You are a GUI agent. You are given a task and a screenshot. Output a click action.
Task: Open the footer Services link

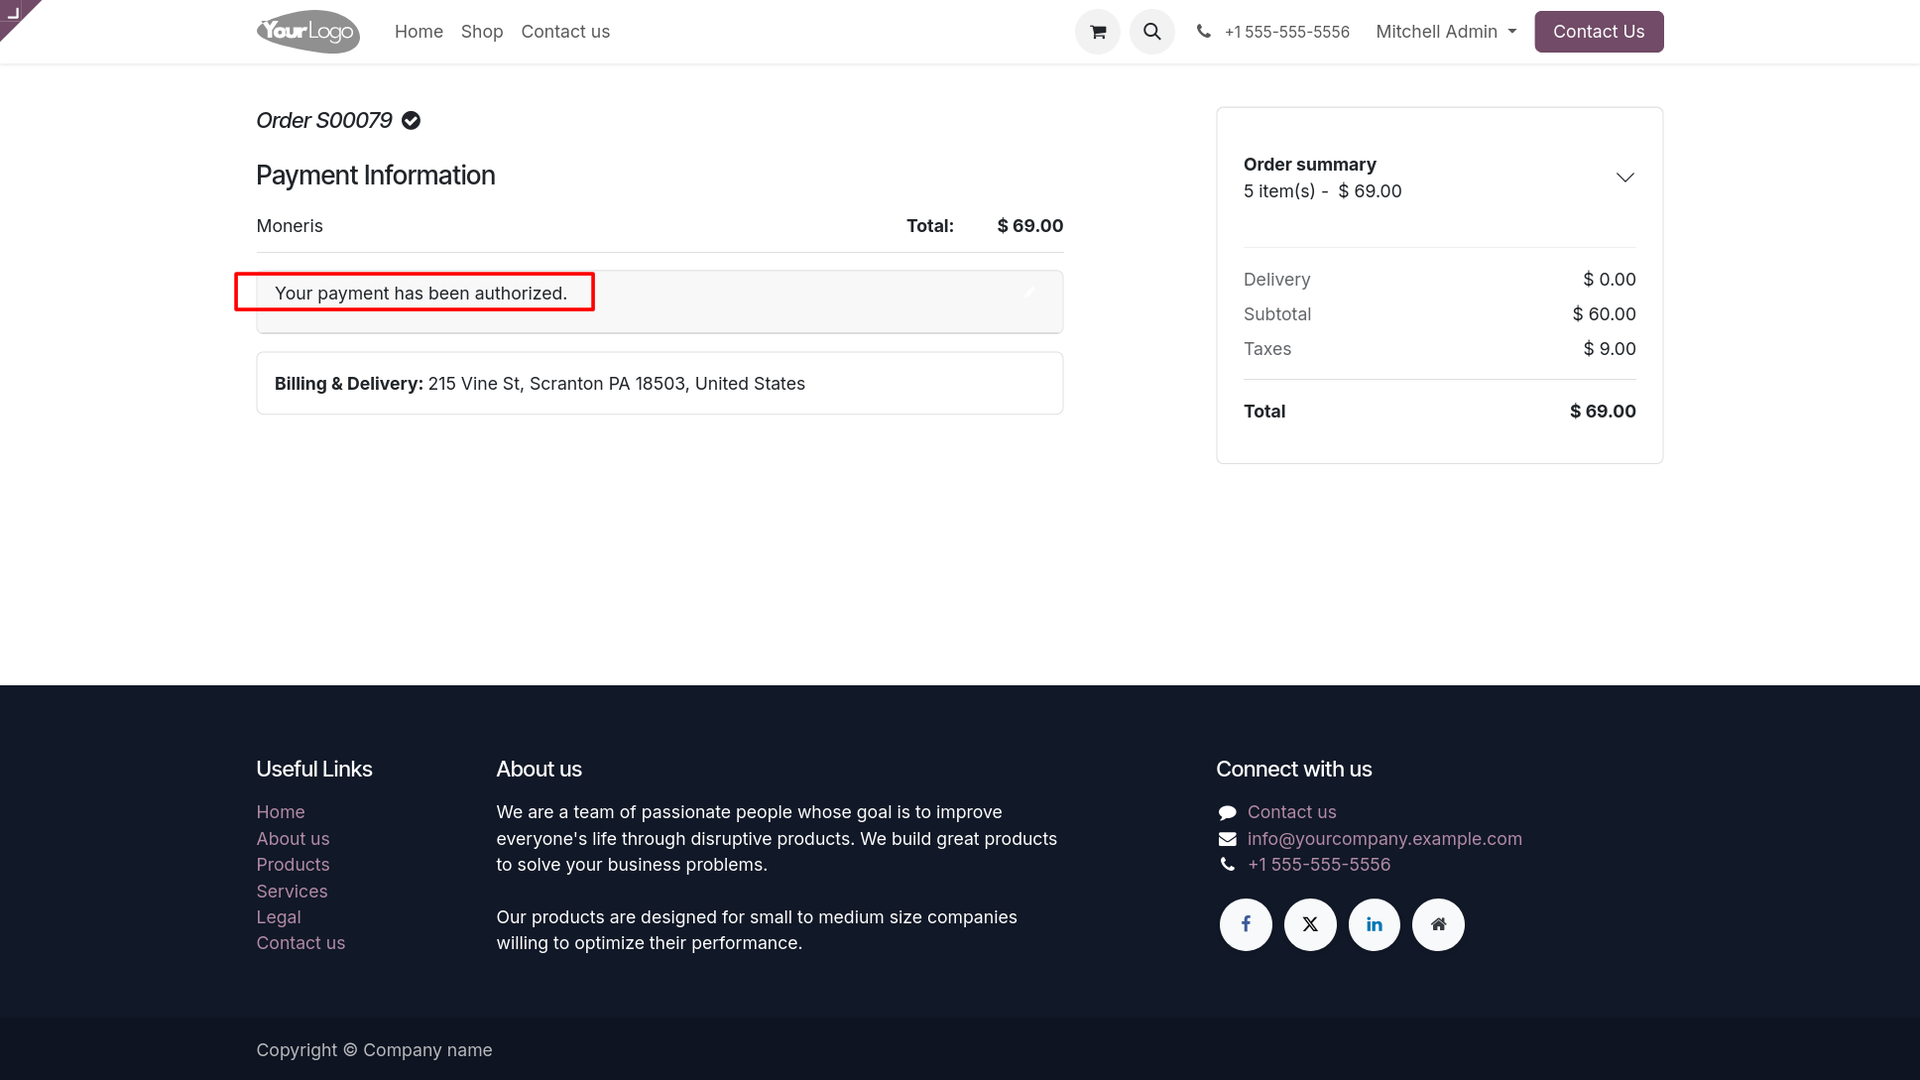coord(292,891)
